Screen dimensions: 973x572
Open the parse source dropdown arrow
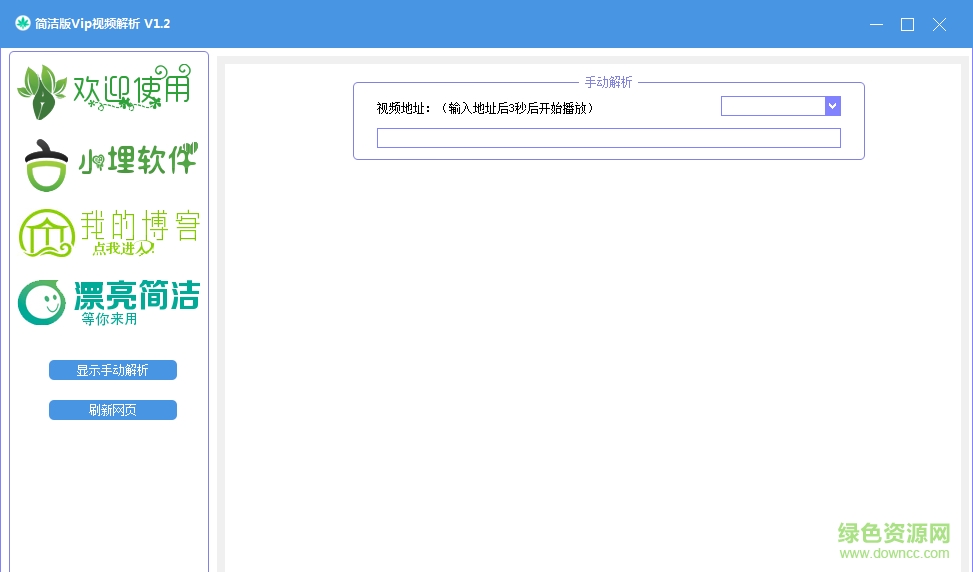[x=833, y=106]
